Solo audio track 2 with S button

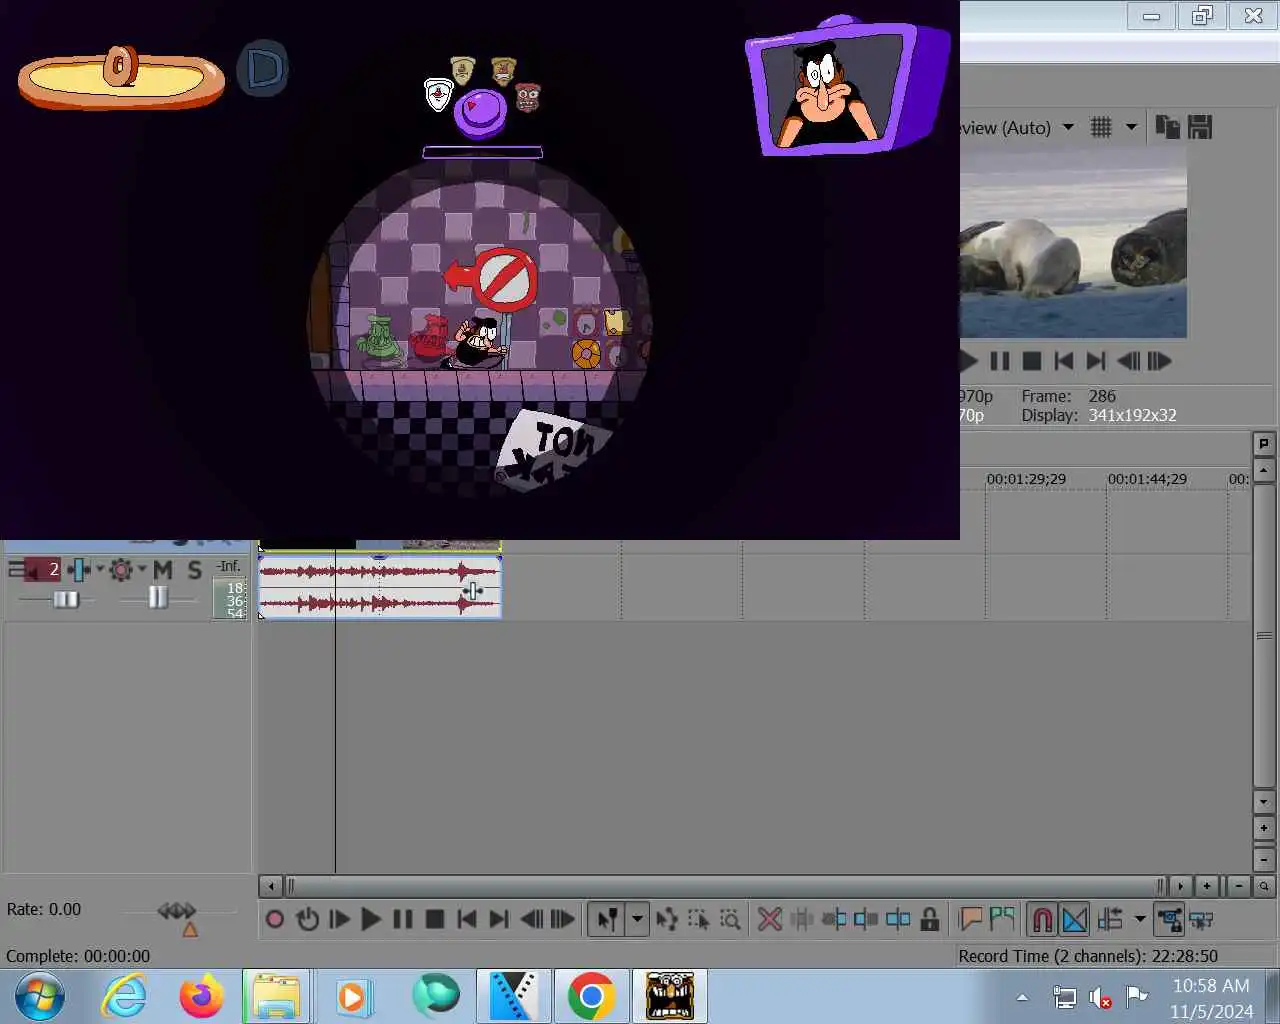194,570
